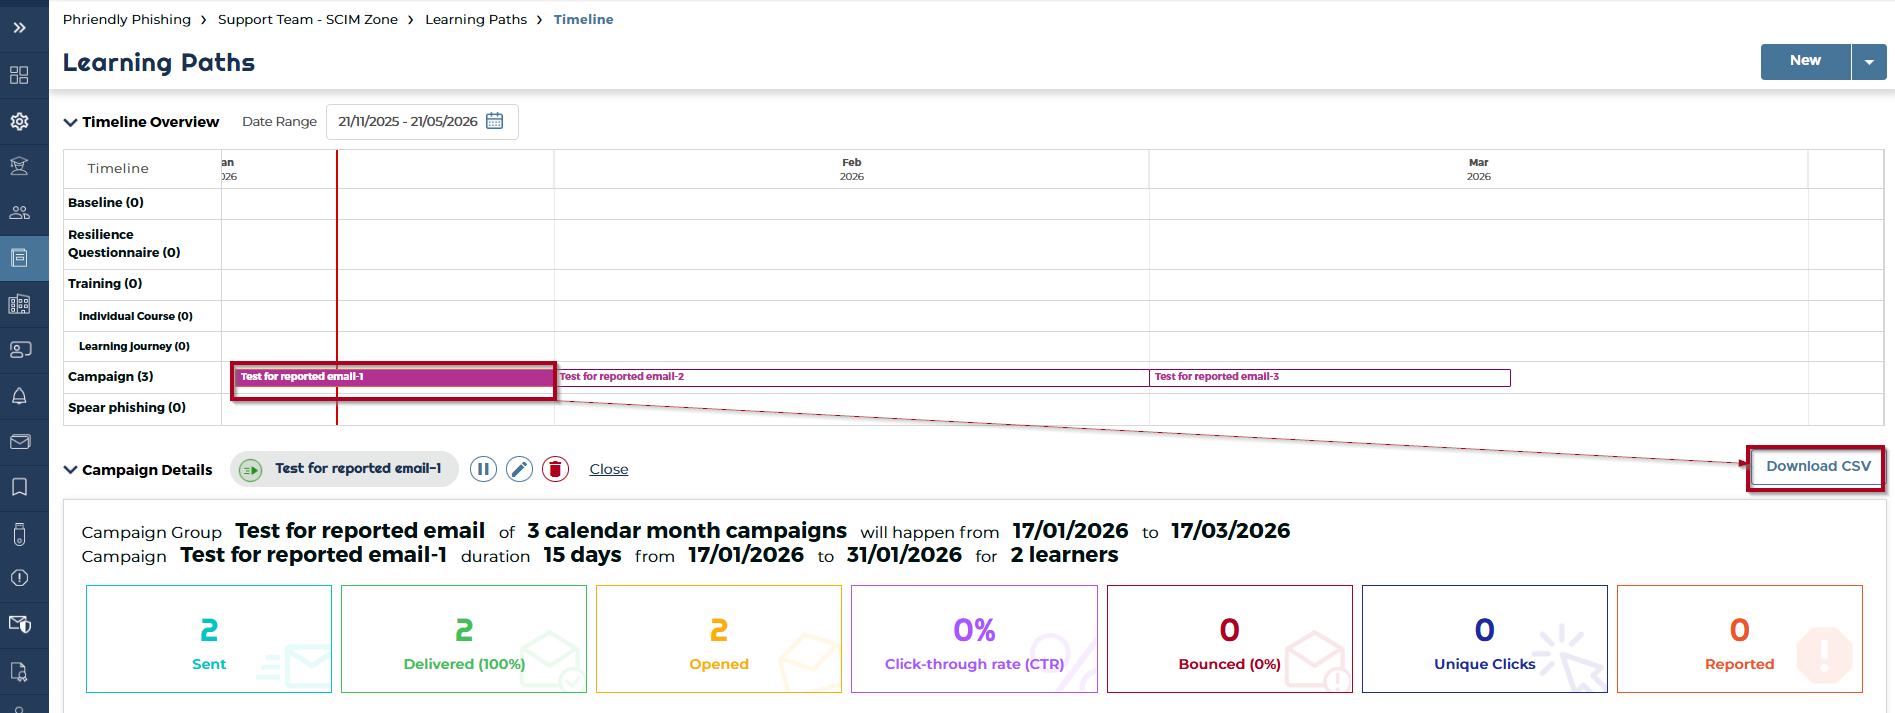Image resolution: width=1895 pixels, height=713 pixels.
Task: Click the Campaign (3) row label
Action: point(111,377)
